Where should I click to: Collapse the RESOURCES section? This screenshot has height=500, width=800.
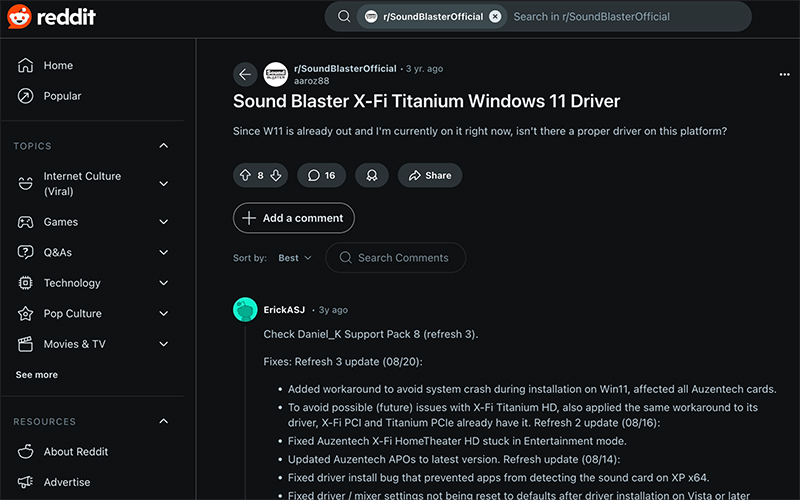[x=163, y=421]
